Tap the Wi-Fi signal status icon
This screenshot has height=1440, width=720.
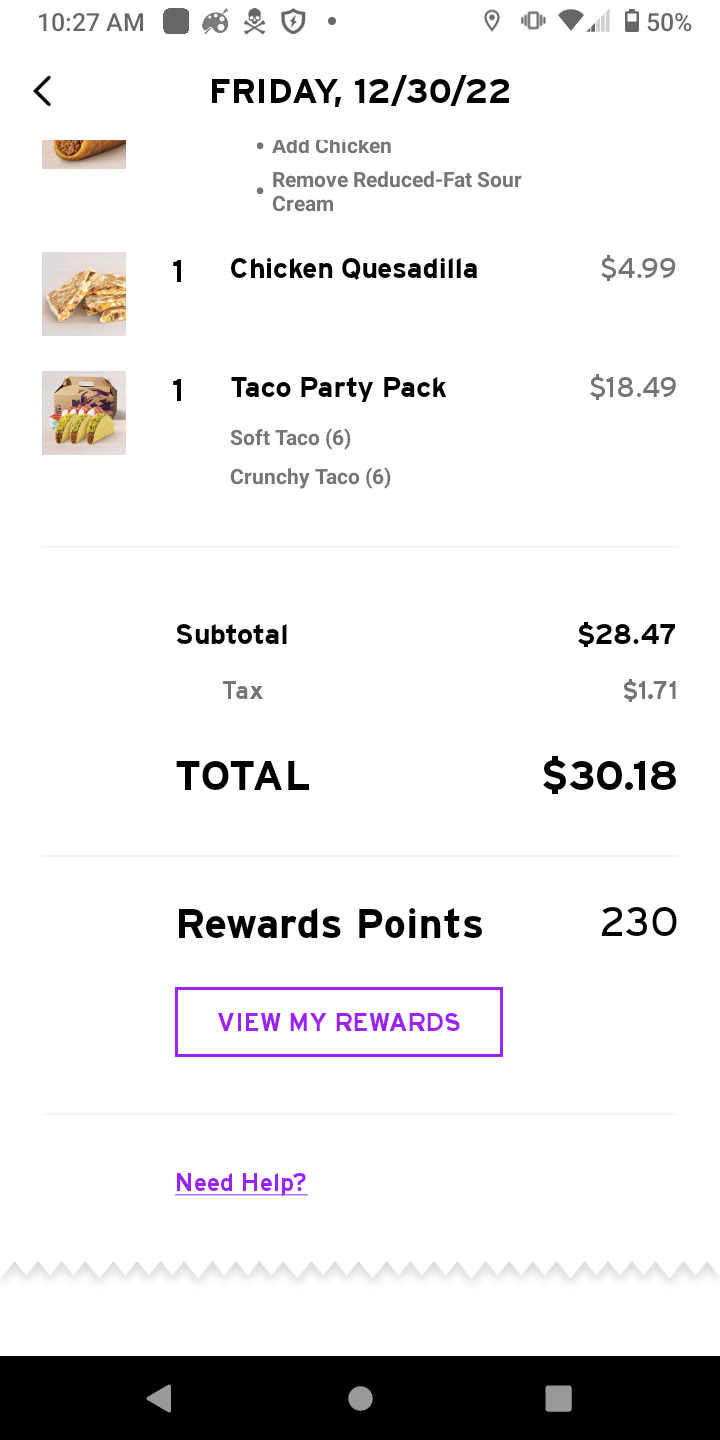[x=571, y=22]
